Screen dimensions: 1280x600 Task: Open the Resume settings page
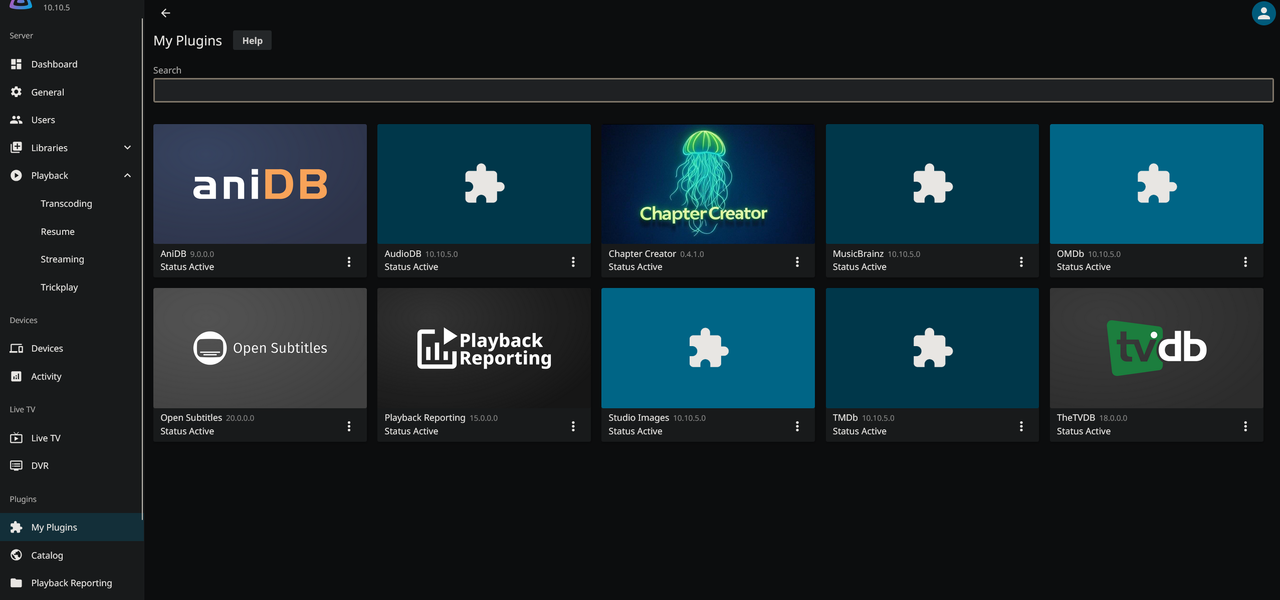tap(58, 232)
